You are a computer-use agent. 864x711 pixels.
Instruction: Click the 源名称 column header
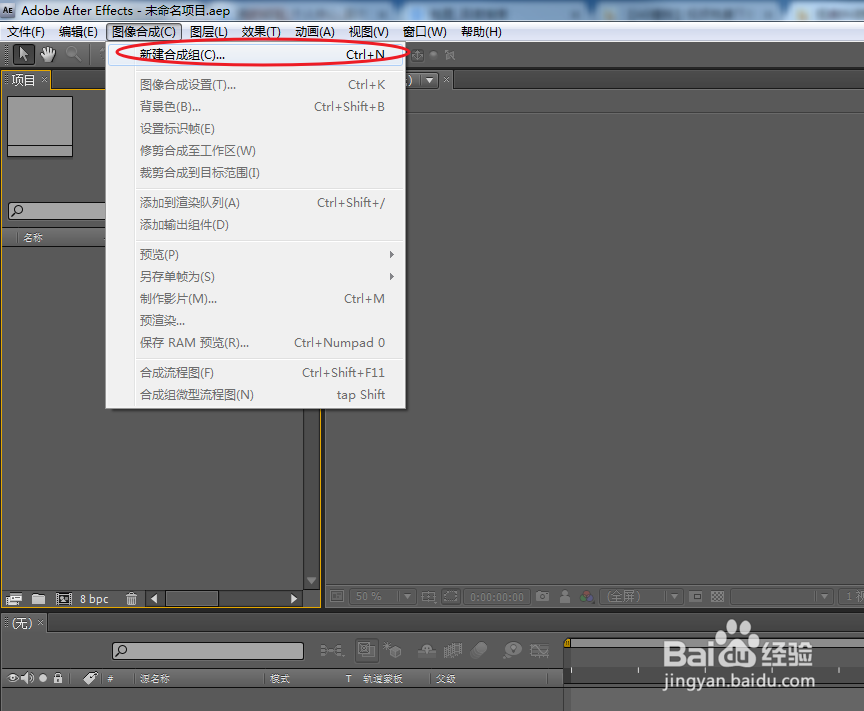click(x=155, y=678)
